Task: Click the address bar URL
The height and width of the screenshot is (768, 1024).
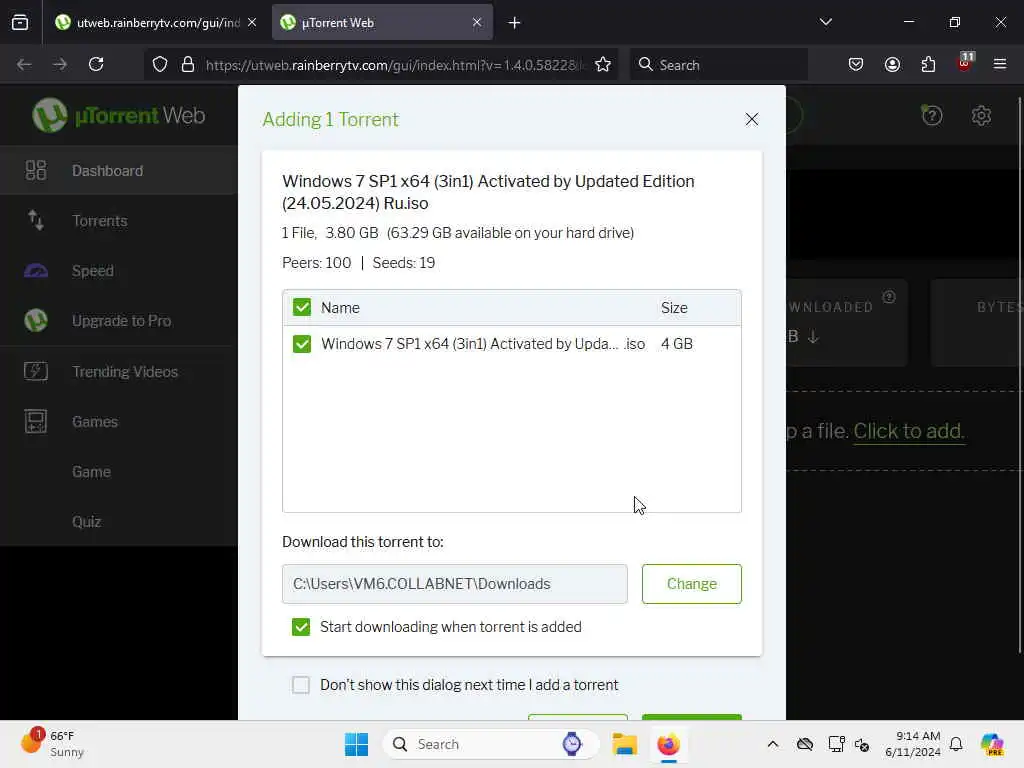Action: 392,65
